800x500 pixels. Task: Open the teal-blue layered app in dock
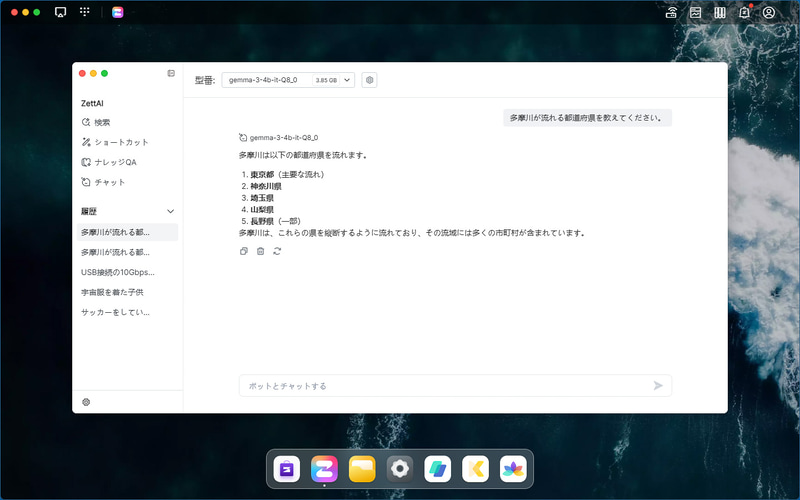click(x=438, y=469)
